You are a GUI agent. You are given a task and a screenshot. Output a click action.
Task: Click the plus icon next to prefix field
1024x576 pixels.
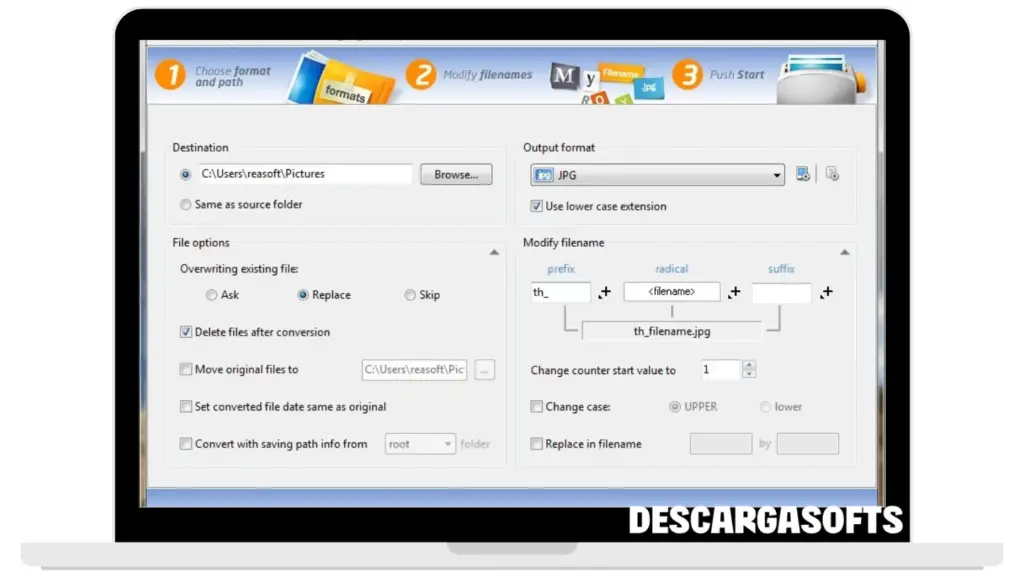605,293
